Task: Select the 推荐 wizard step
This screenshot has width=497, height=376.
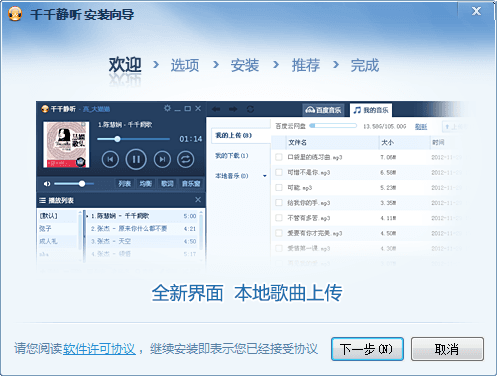Action: point(306,65)
